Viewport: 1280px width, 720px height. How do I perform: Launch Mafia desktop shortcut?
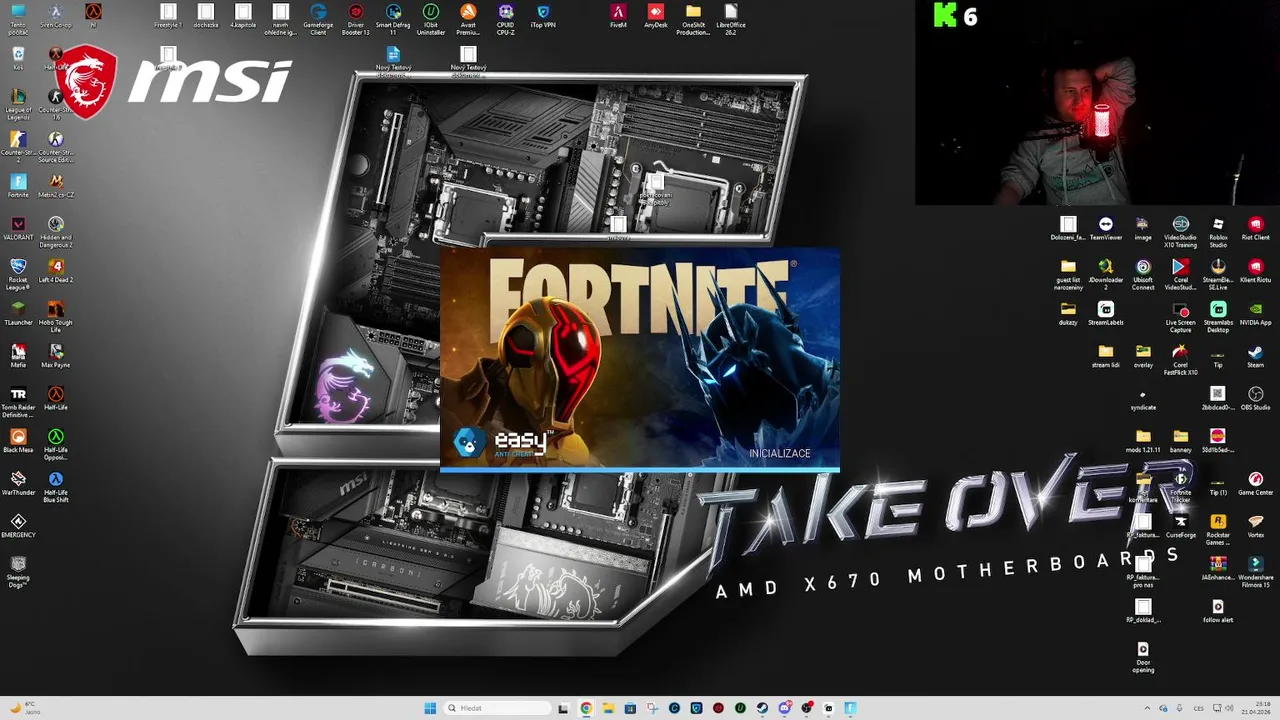(x=18, y=356)
